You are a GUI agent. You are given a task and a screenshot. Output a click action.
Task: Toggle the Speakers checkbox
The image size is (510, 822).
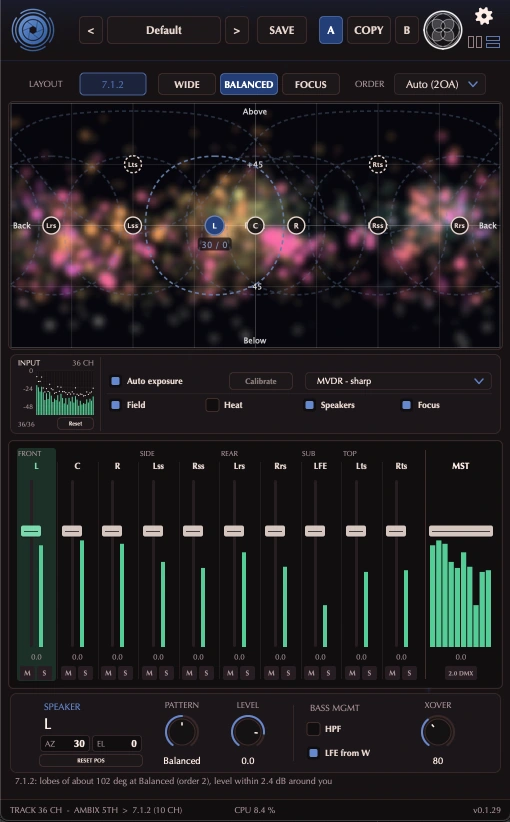click(x=310, y=405)
